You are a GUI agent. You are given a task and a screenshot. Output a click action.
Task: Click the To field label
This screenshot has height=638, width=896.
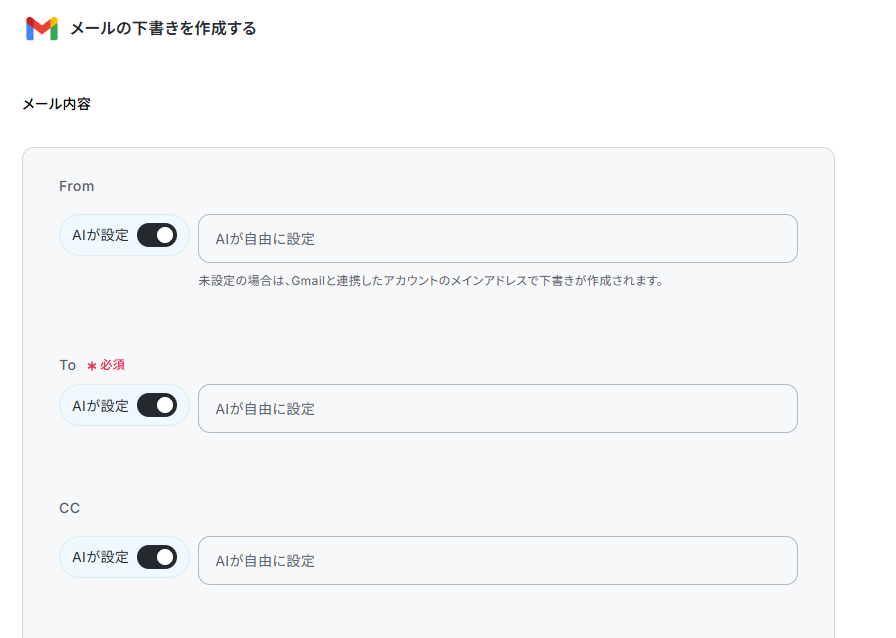[67, 365]
